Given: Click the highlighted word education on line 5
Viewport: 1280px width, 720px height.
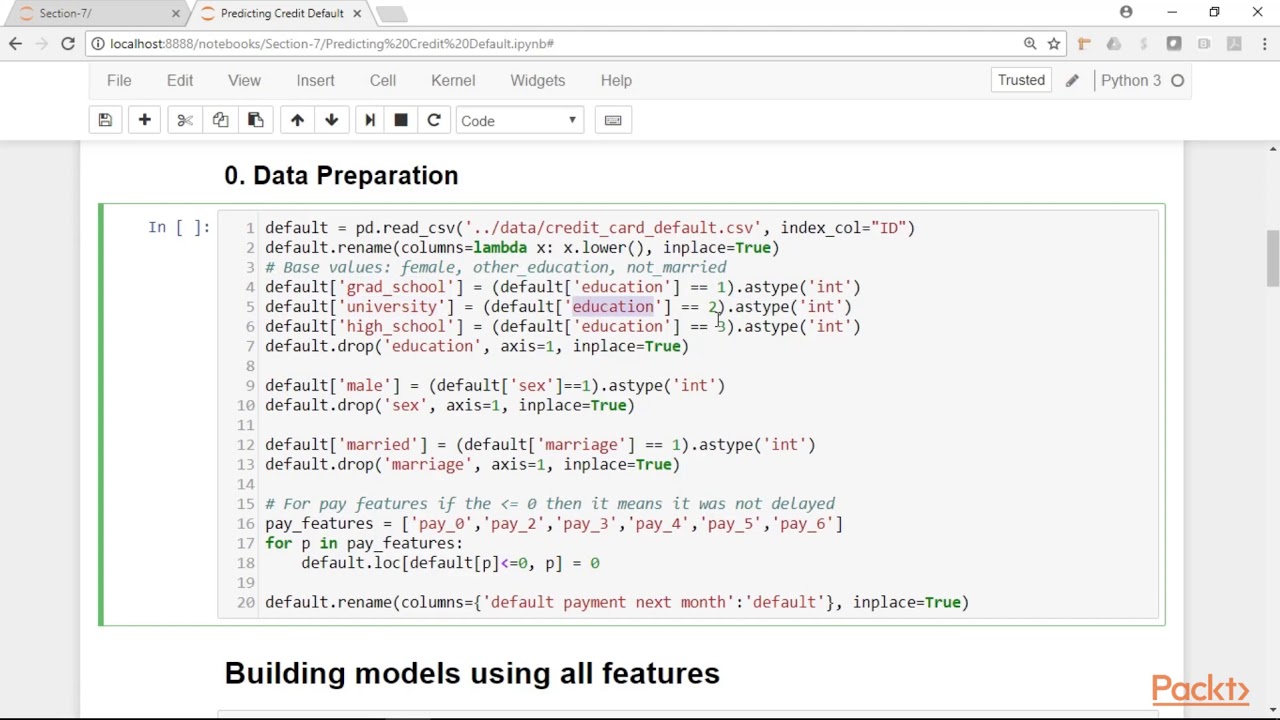Looking at the screenshot, I should click(x=613, y=307).
